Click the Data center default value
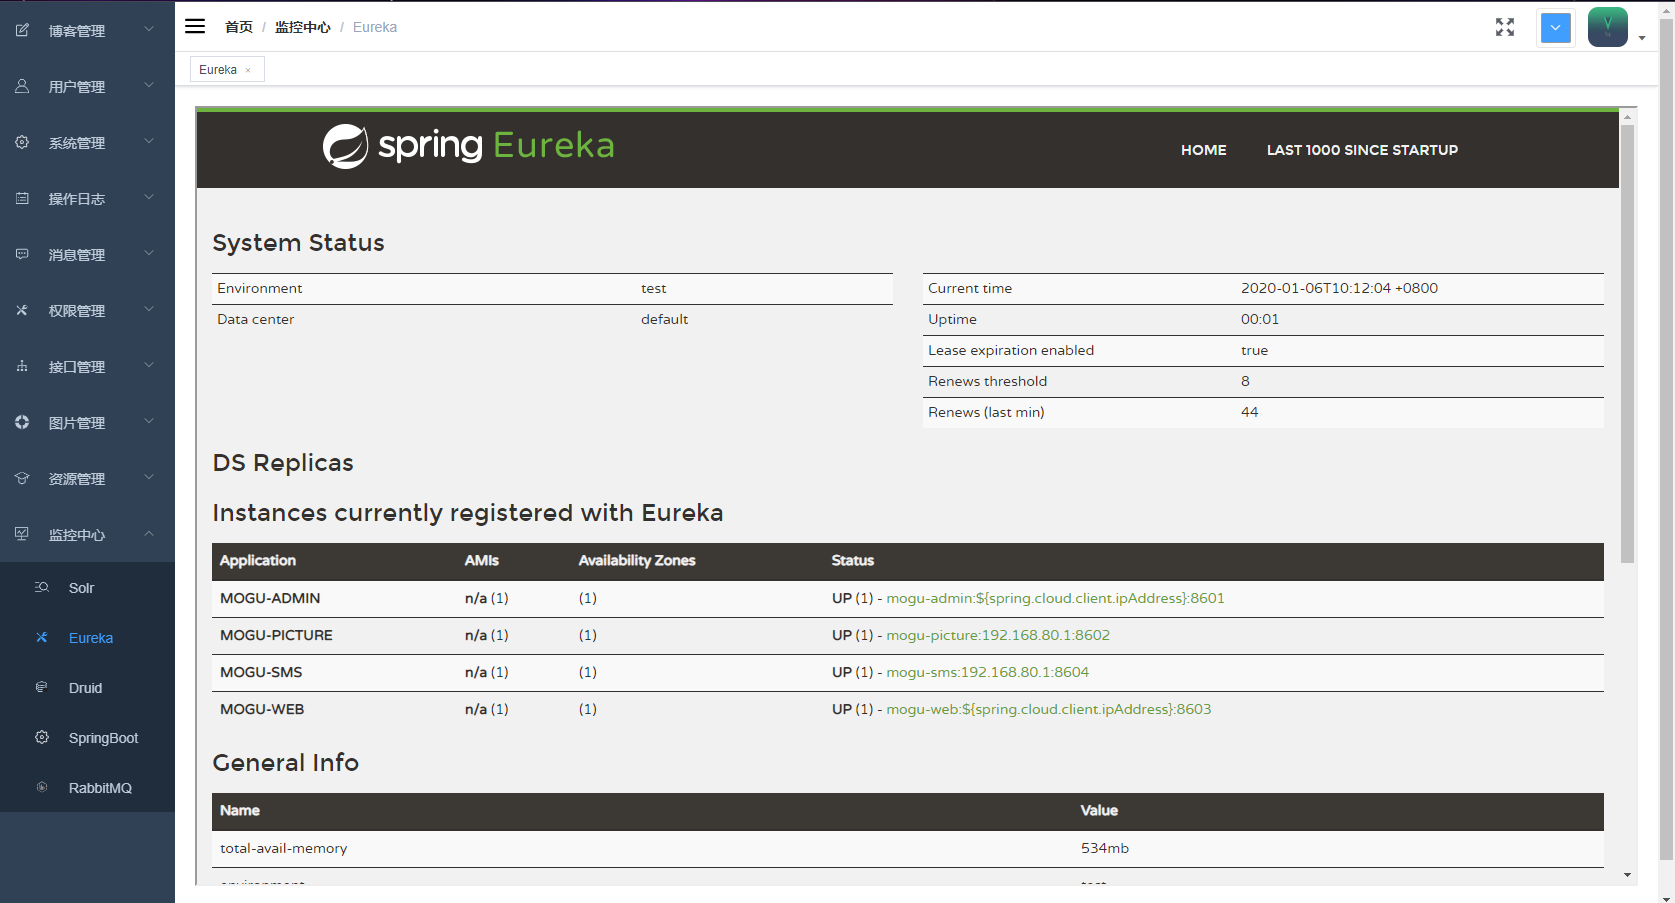 pyautogui.click(x=664, y=319)
